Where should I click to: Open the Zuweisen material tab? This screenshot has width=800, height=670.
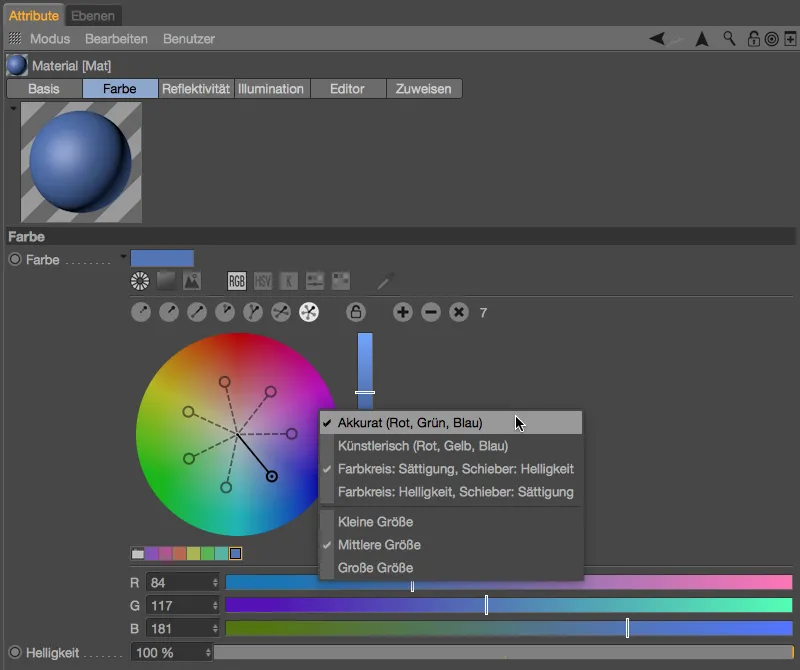tap(424, 89)
